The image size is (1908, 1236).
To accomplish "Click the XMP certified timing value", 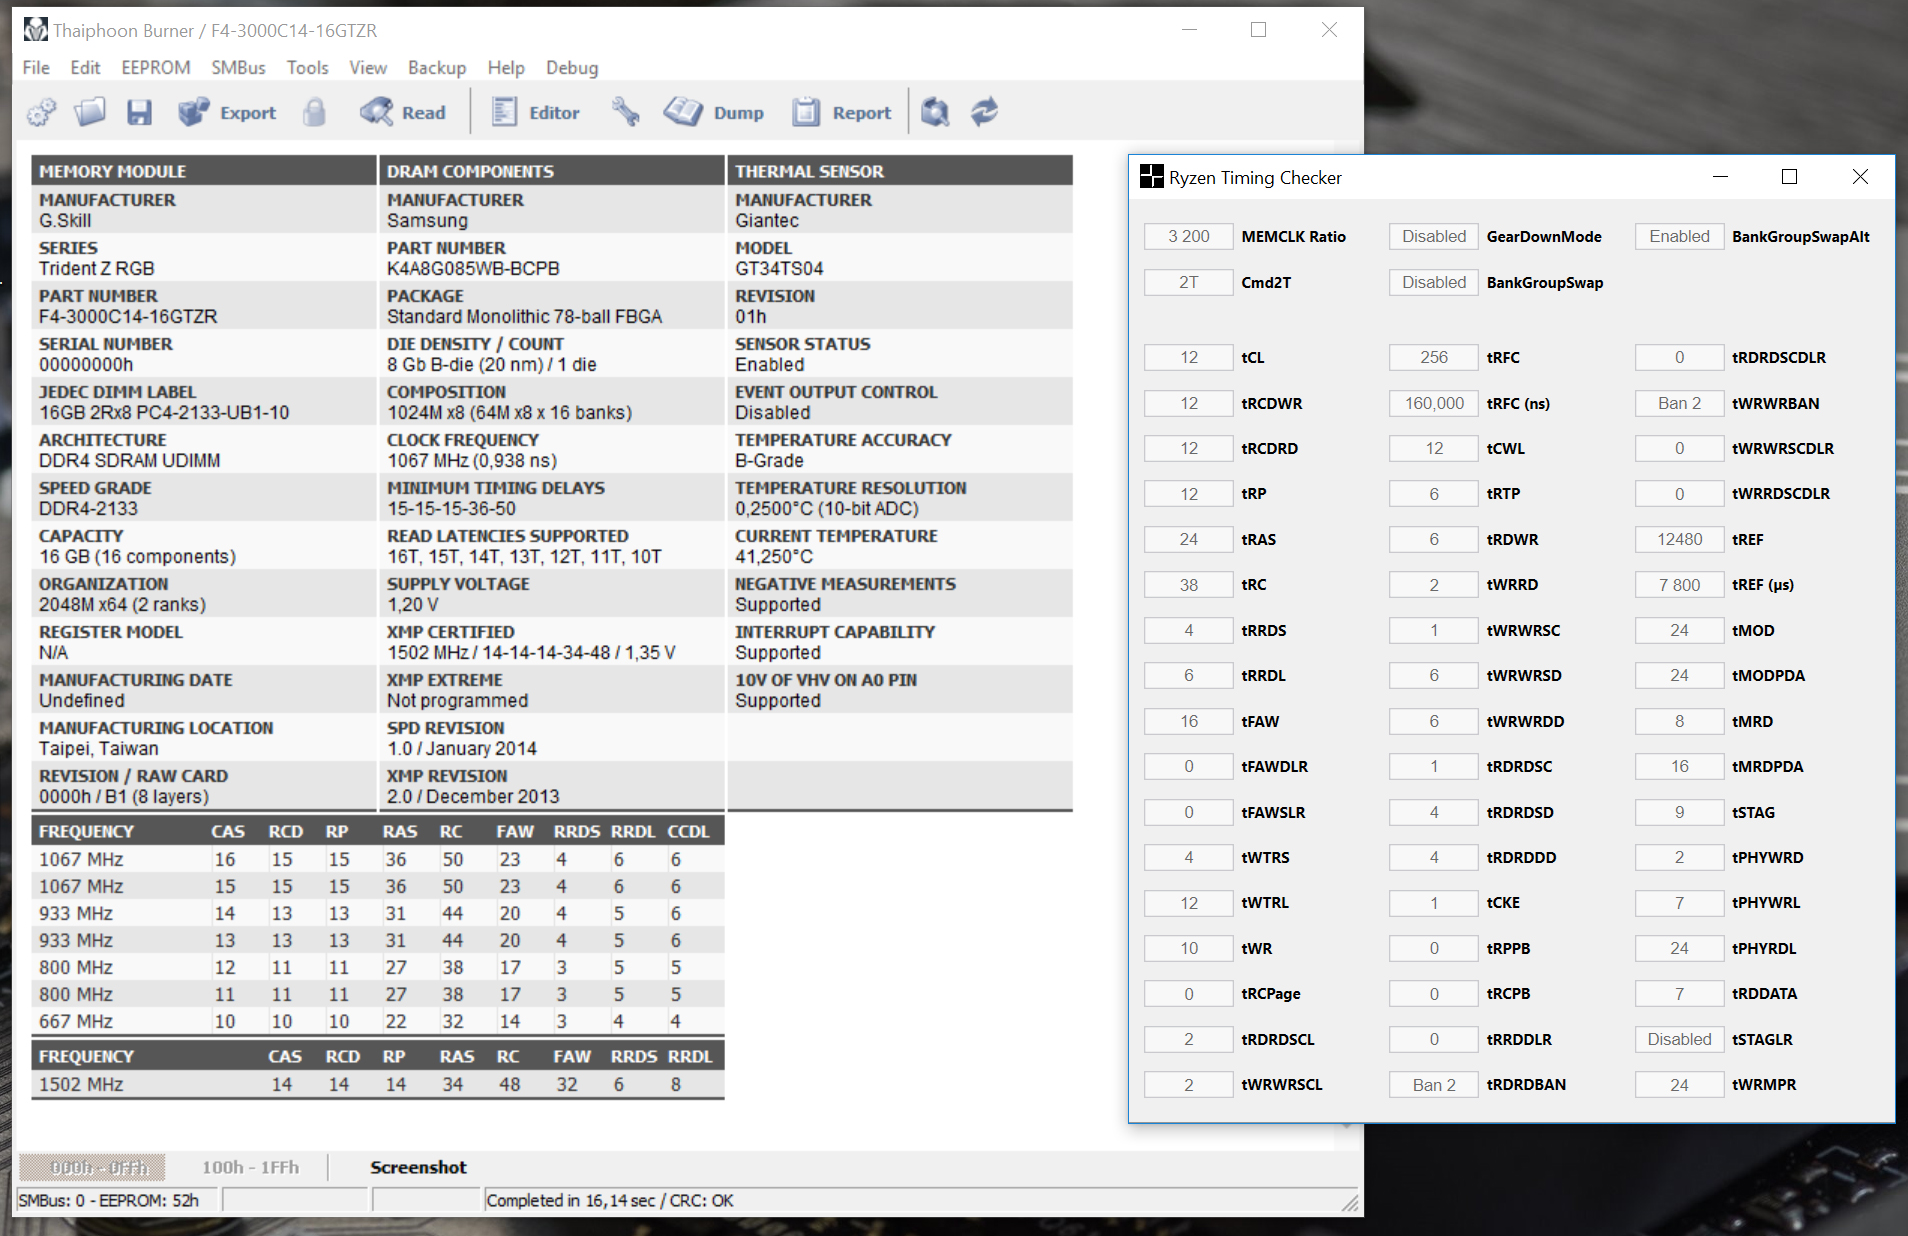I will (531, 653).
